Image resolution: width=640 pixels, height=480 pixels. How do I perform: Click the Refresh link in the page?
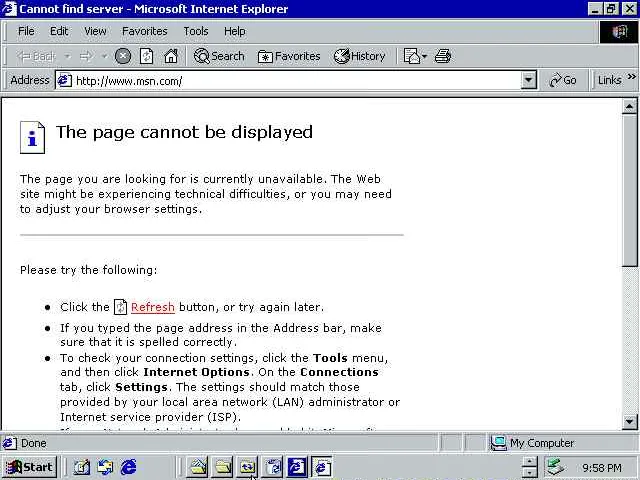[153, 307]
